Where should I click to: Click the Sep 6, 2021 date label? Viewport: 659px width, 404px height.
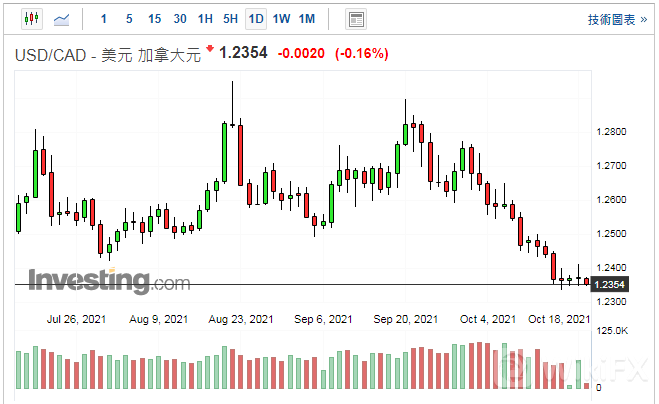pyautogui.click(x=323, y=320)
